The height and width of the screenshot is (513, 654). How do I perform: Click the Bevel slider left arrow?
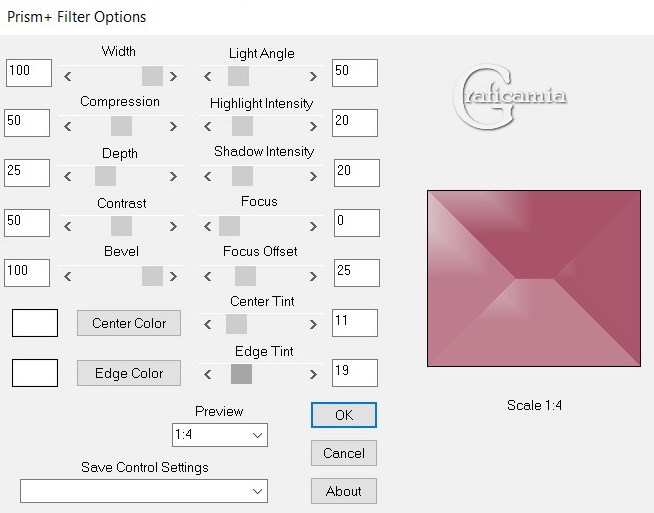pyautogui.click(x=68, y=277)
